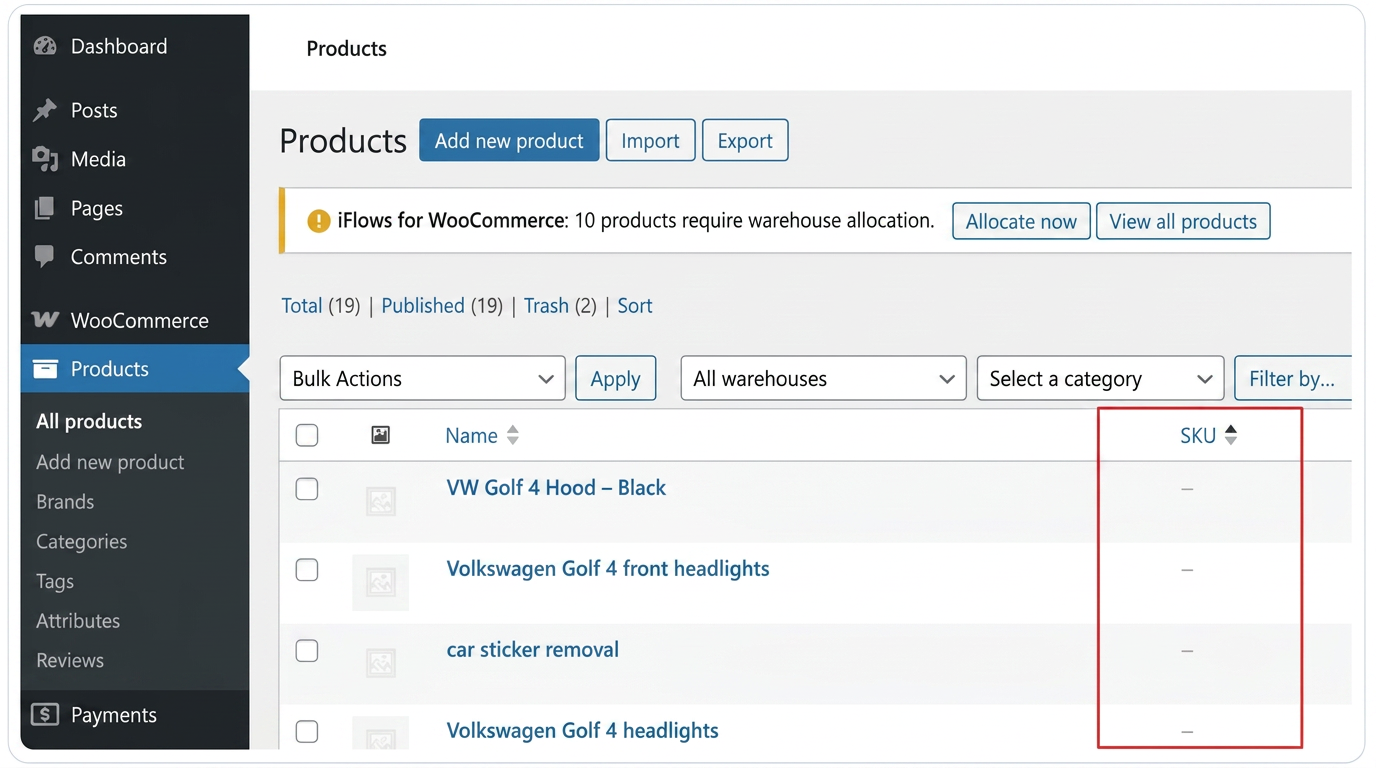This screenshot has height=768, width=1376.
Task: Click the View all products button
Action: pyautogui.click(x=1183, y=221)
